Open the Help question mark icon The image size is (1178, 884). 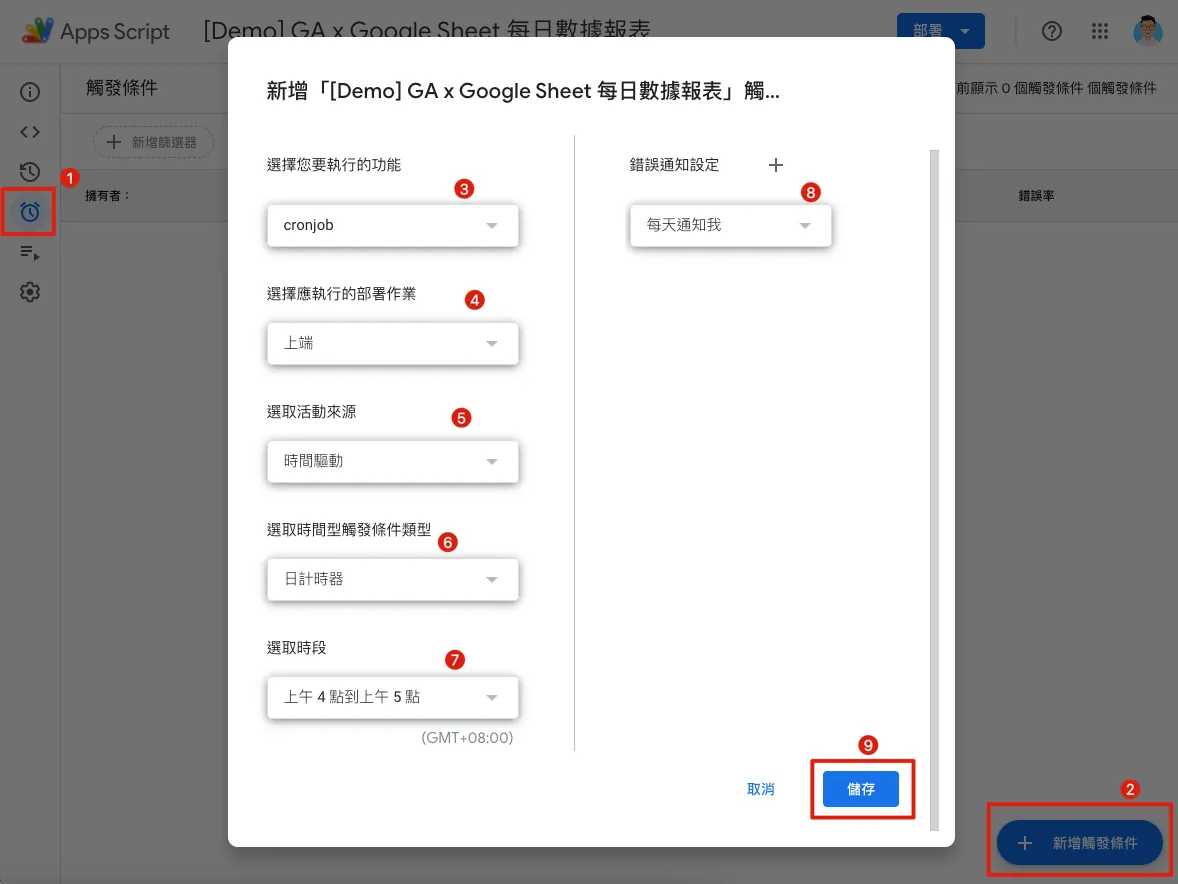pyautogui.click(x=1051, y=31)
